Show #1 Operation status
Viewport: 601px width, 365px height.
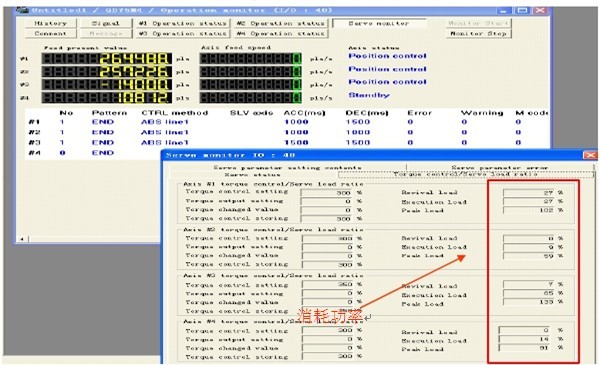coord(183,23)
